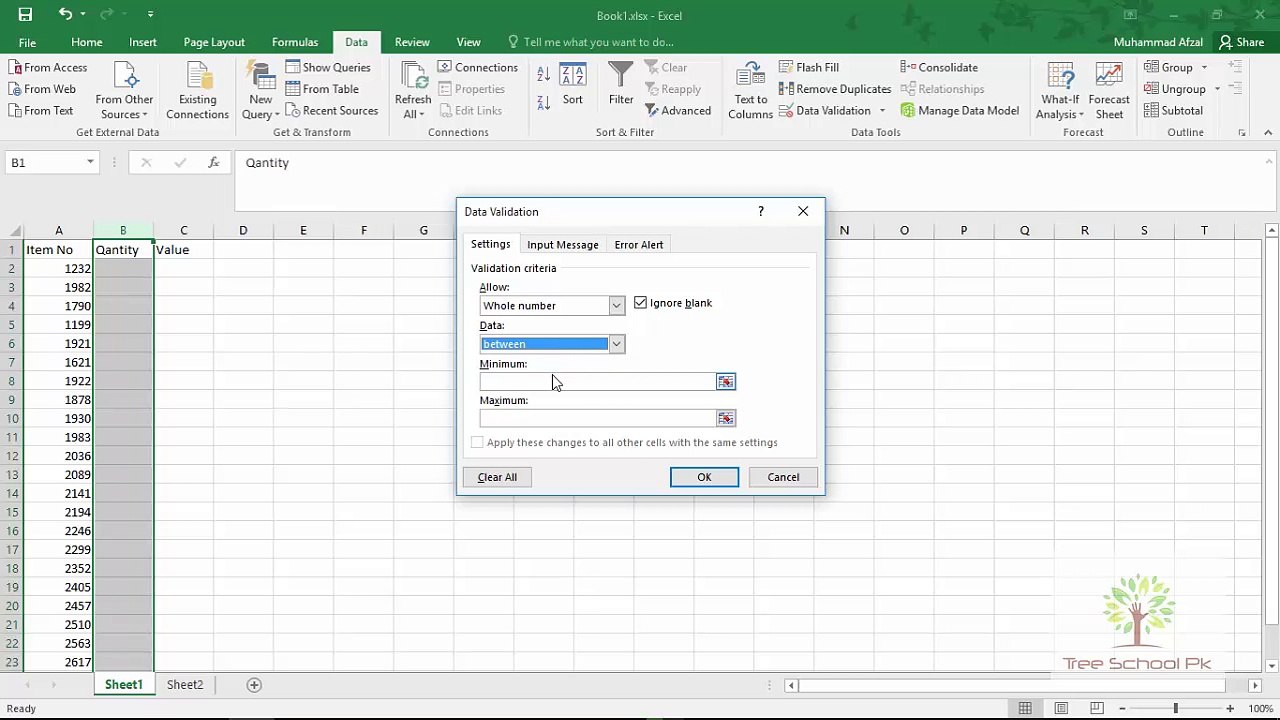Click the Remove Duplicates icon

[x=786, y=89]
